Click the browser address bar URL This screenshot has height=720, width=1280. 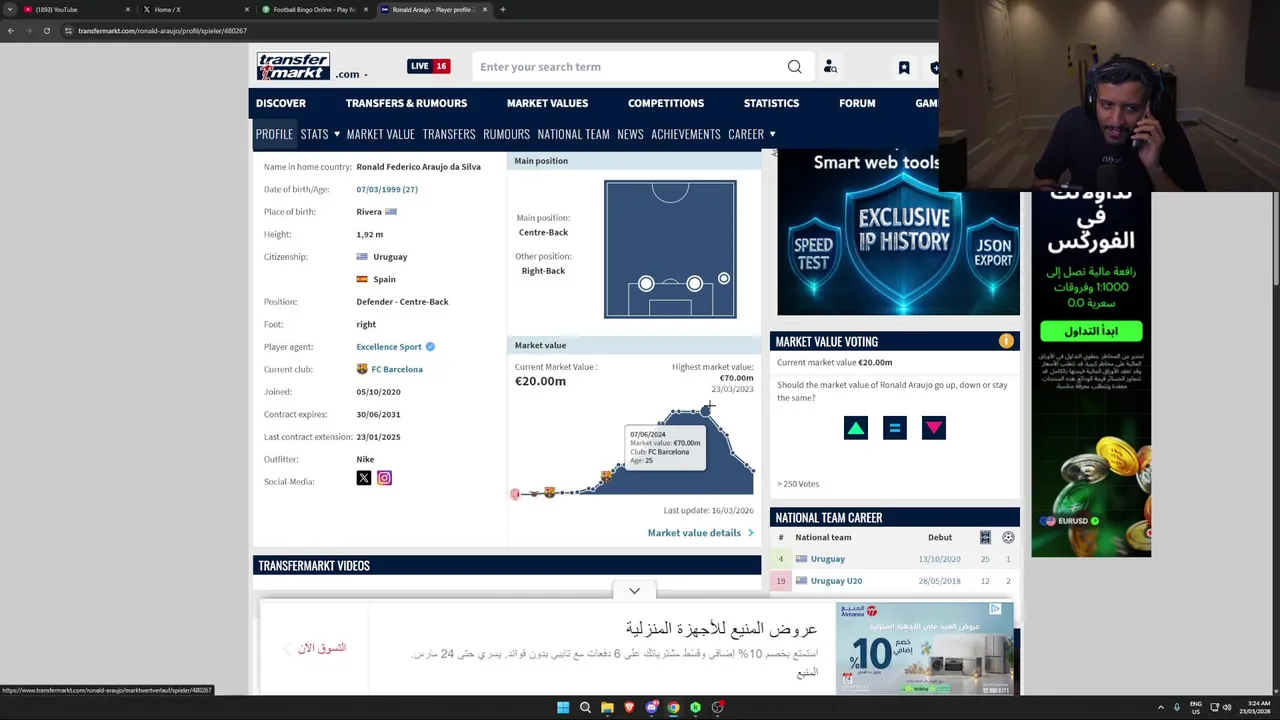(162, 31)
